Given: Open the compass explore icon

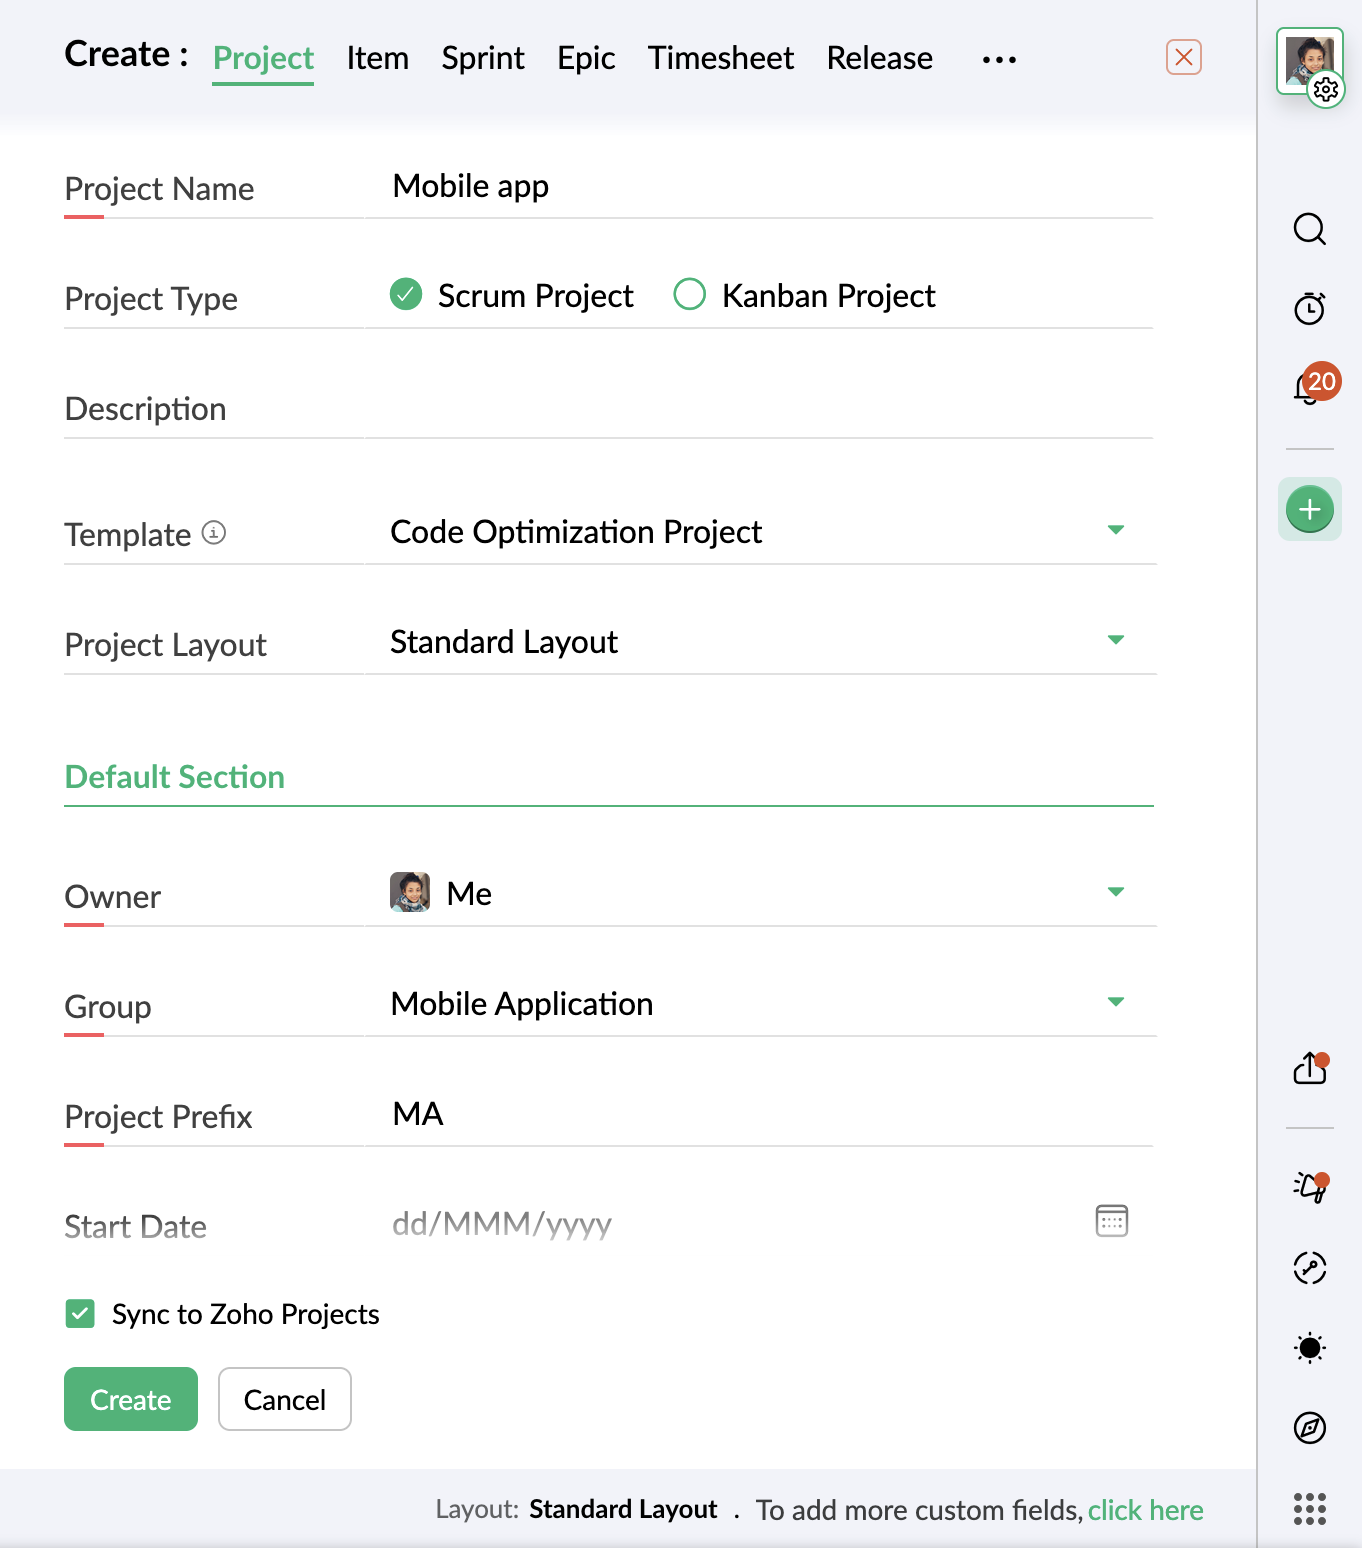Looking at the screenshot, I should click(1309, 1428).
